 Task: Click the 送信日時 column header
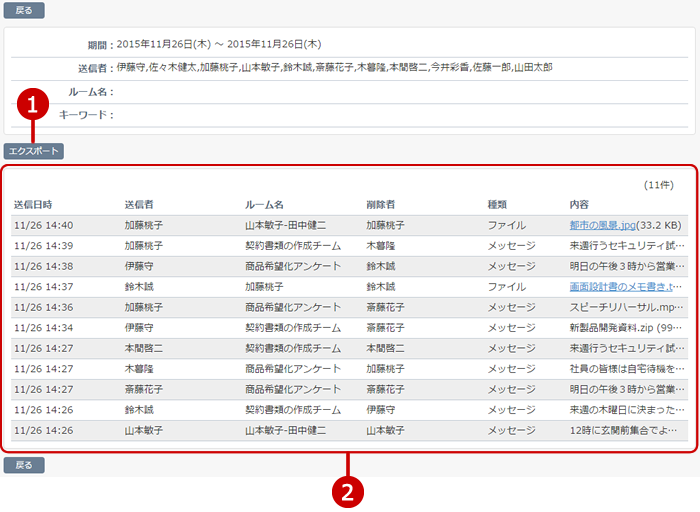click(x=33, y=205)
